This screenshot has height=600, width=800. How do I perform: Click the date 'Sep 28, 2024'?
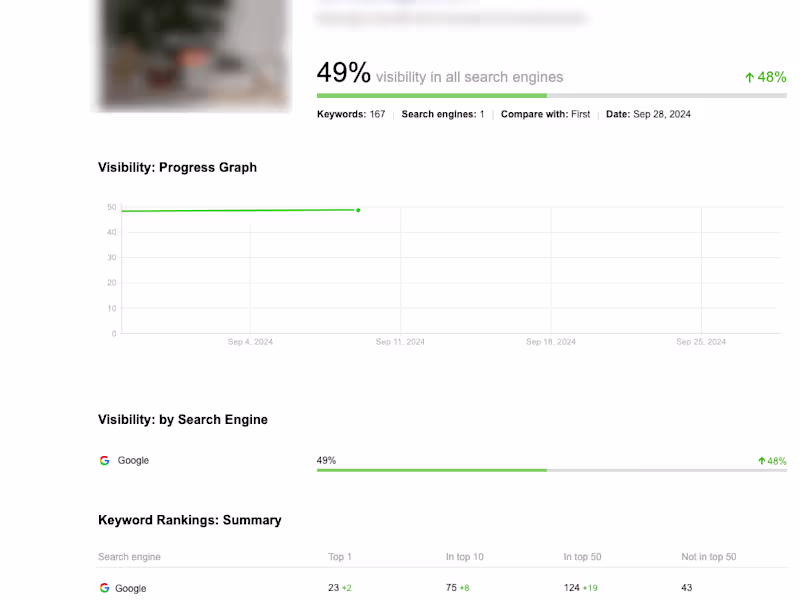661,115
